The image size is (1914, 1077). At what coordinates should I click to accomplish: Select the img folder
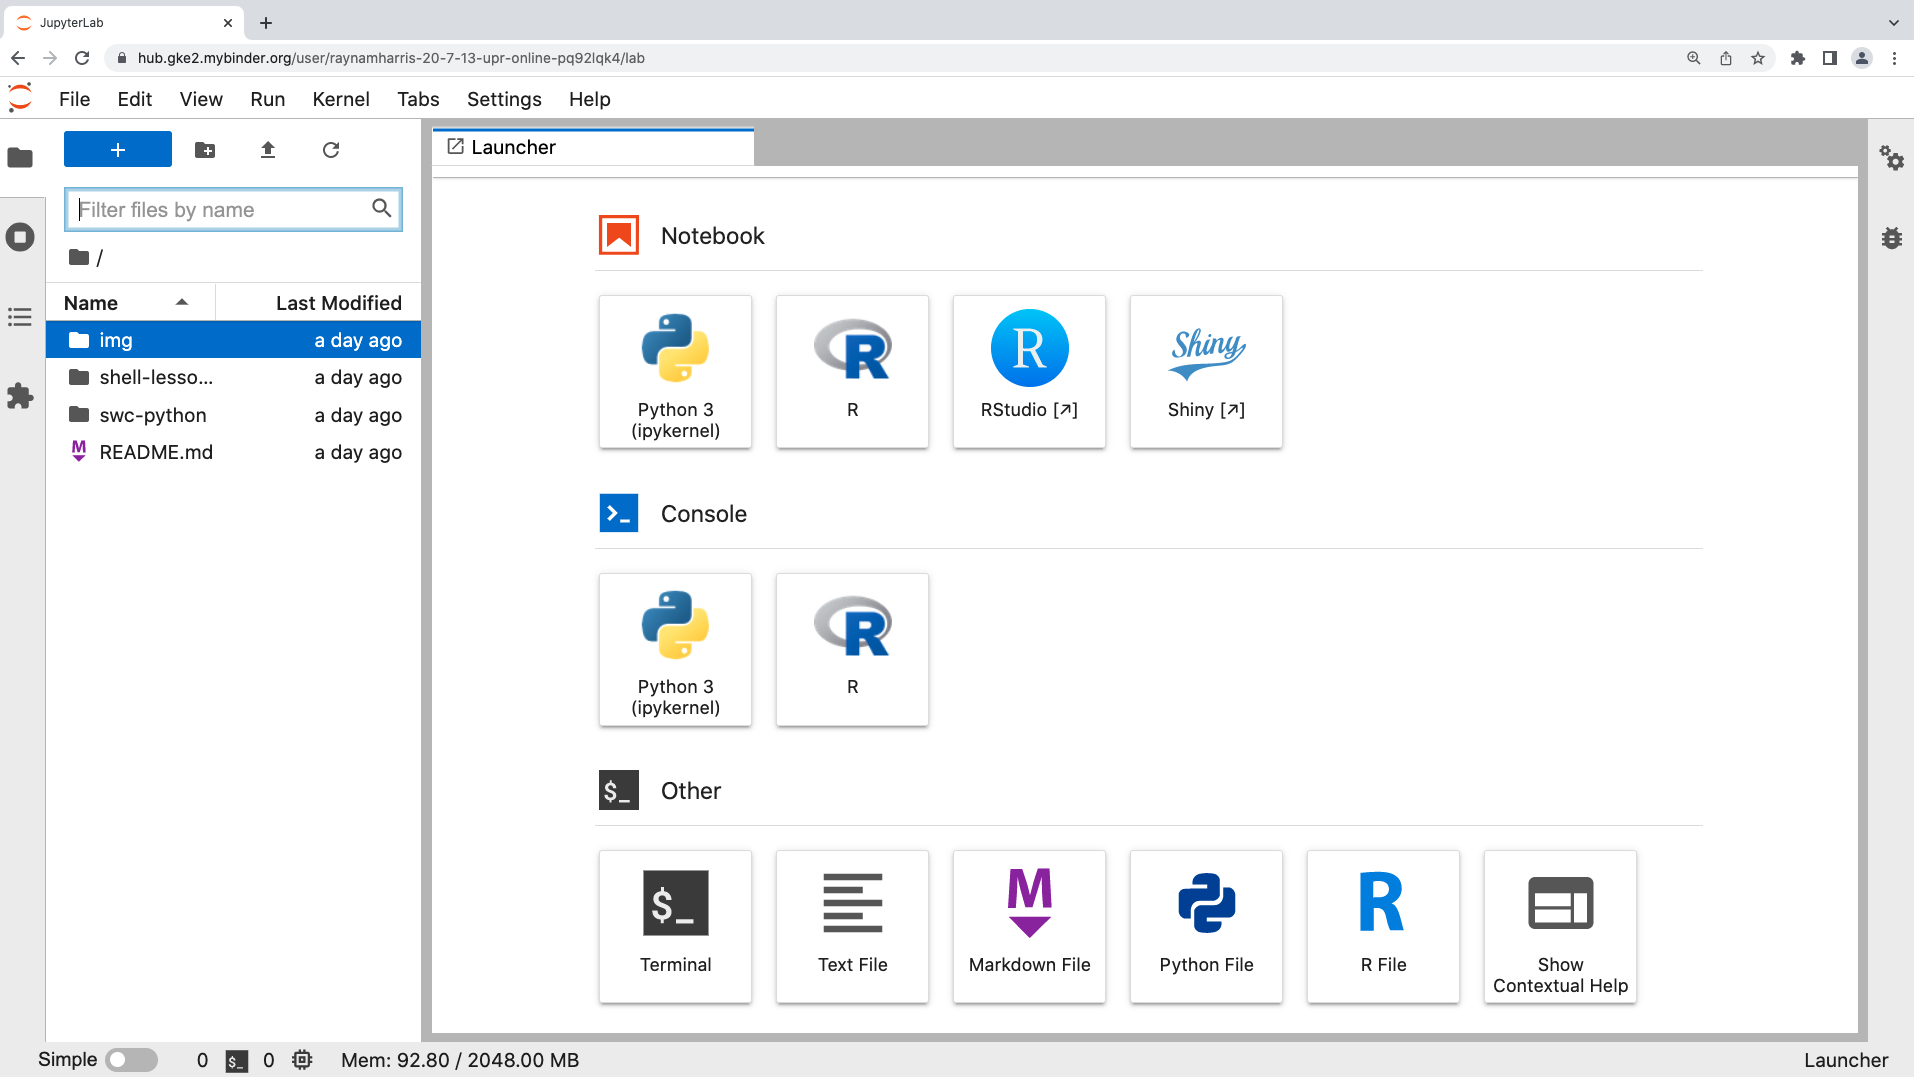(233, 340)
